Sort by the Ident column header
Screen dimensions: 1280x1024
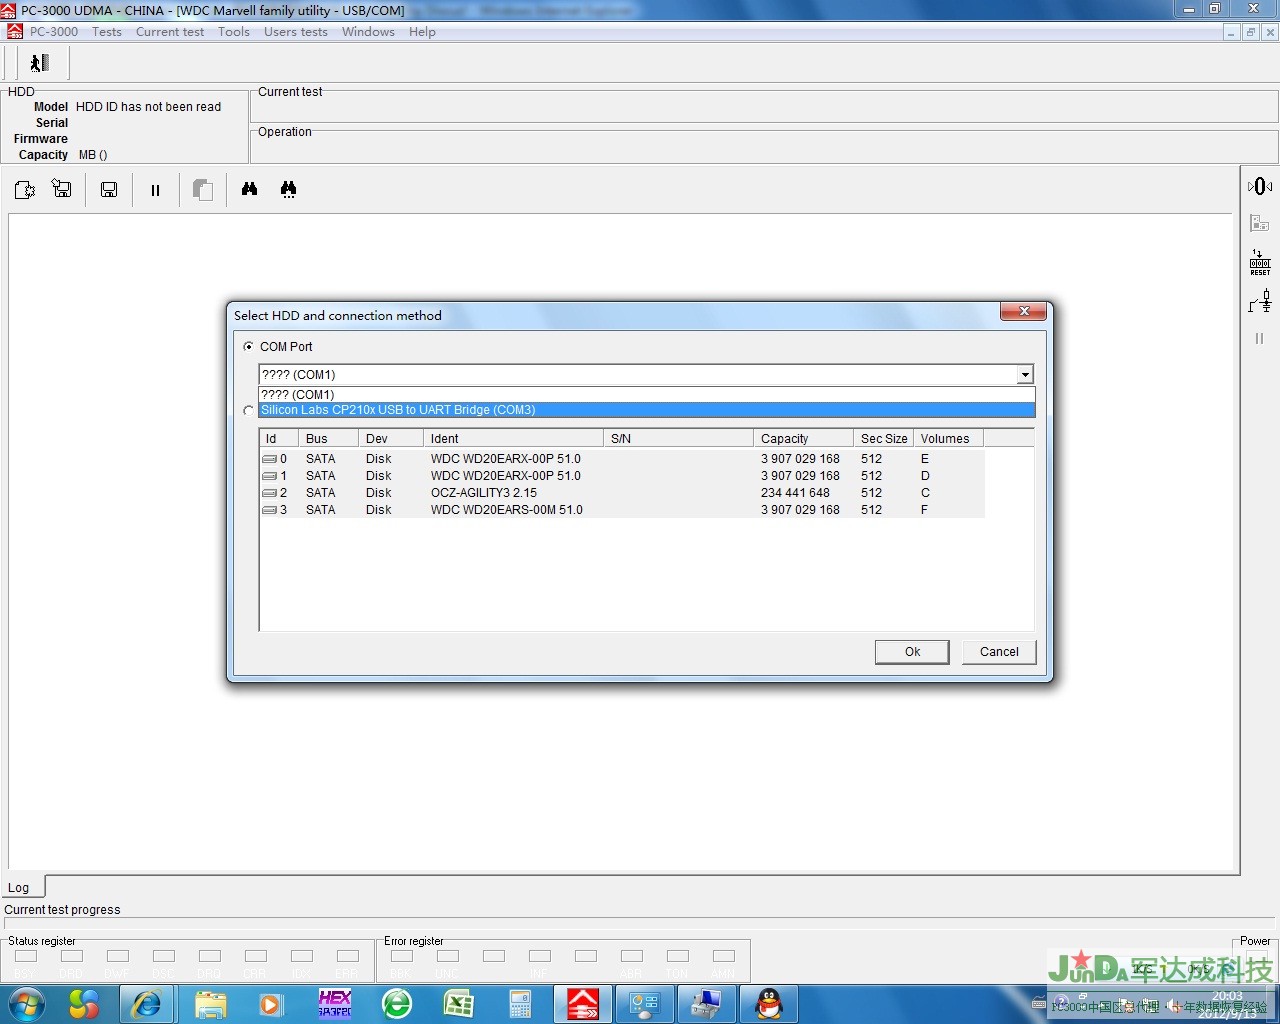click(514, 439)
